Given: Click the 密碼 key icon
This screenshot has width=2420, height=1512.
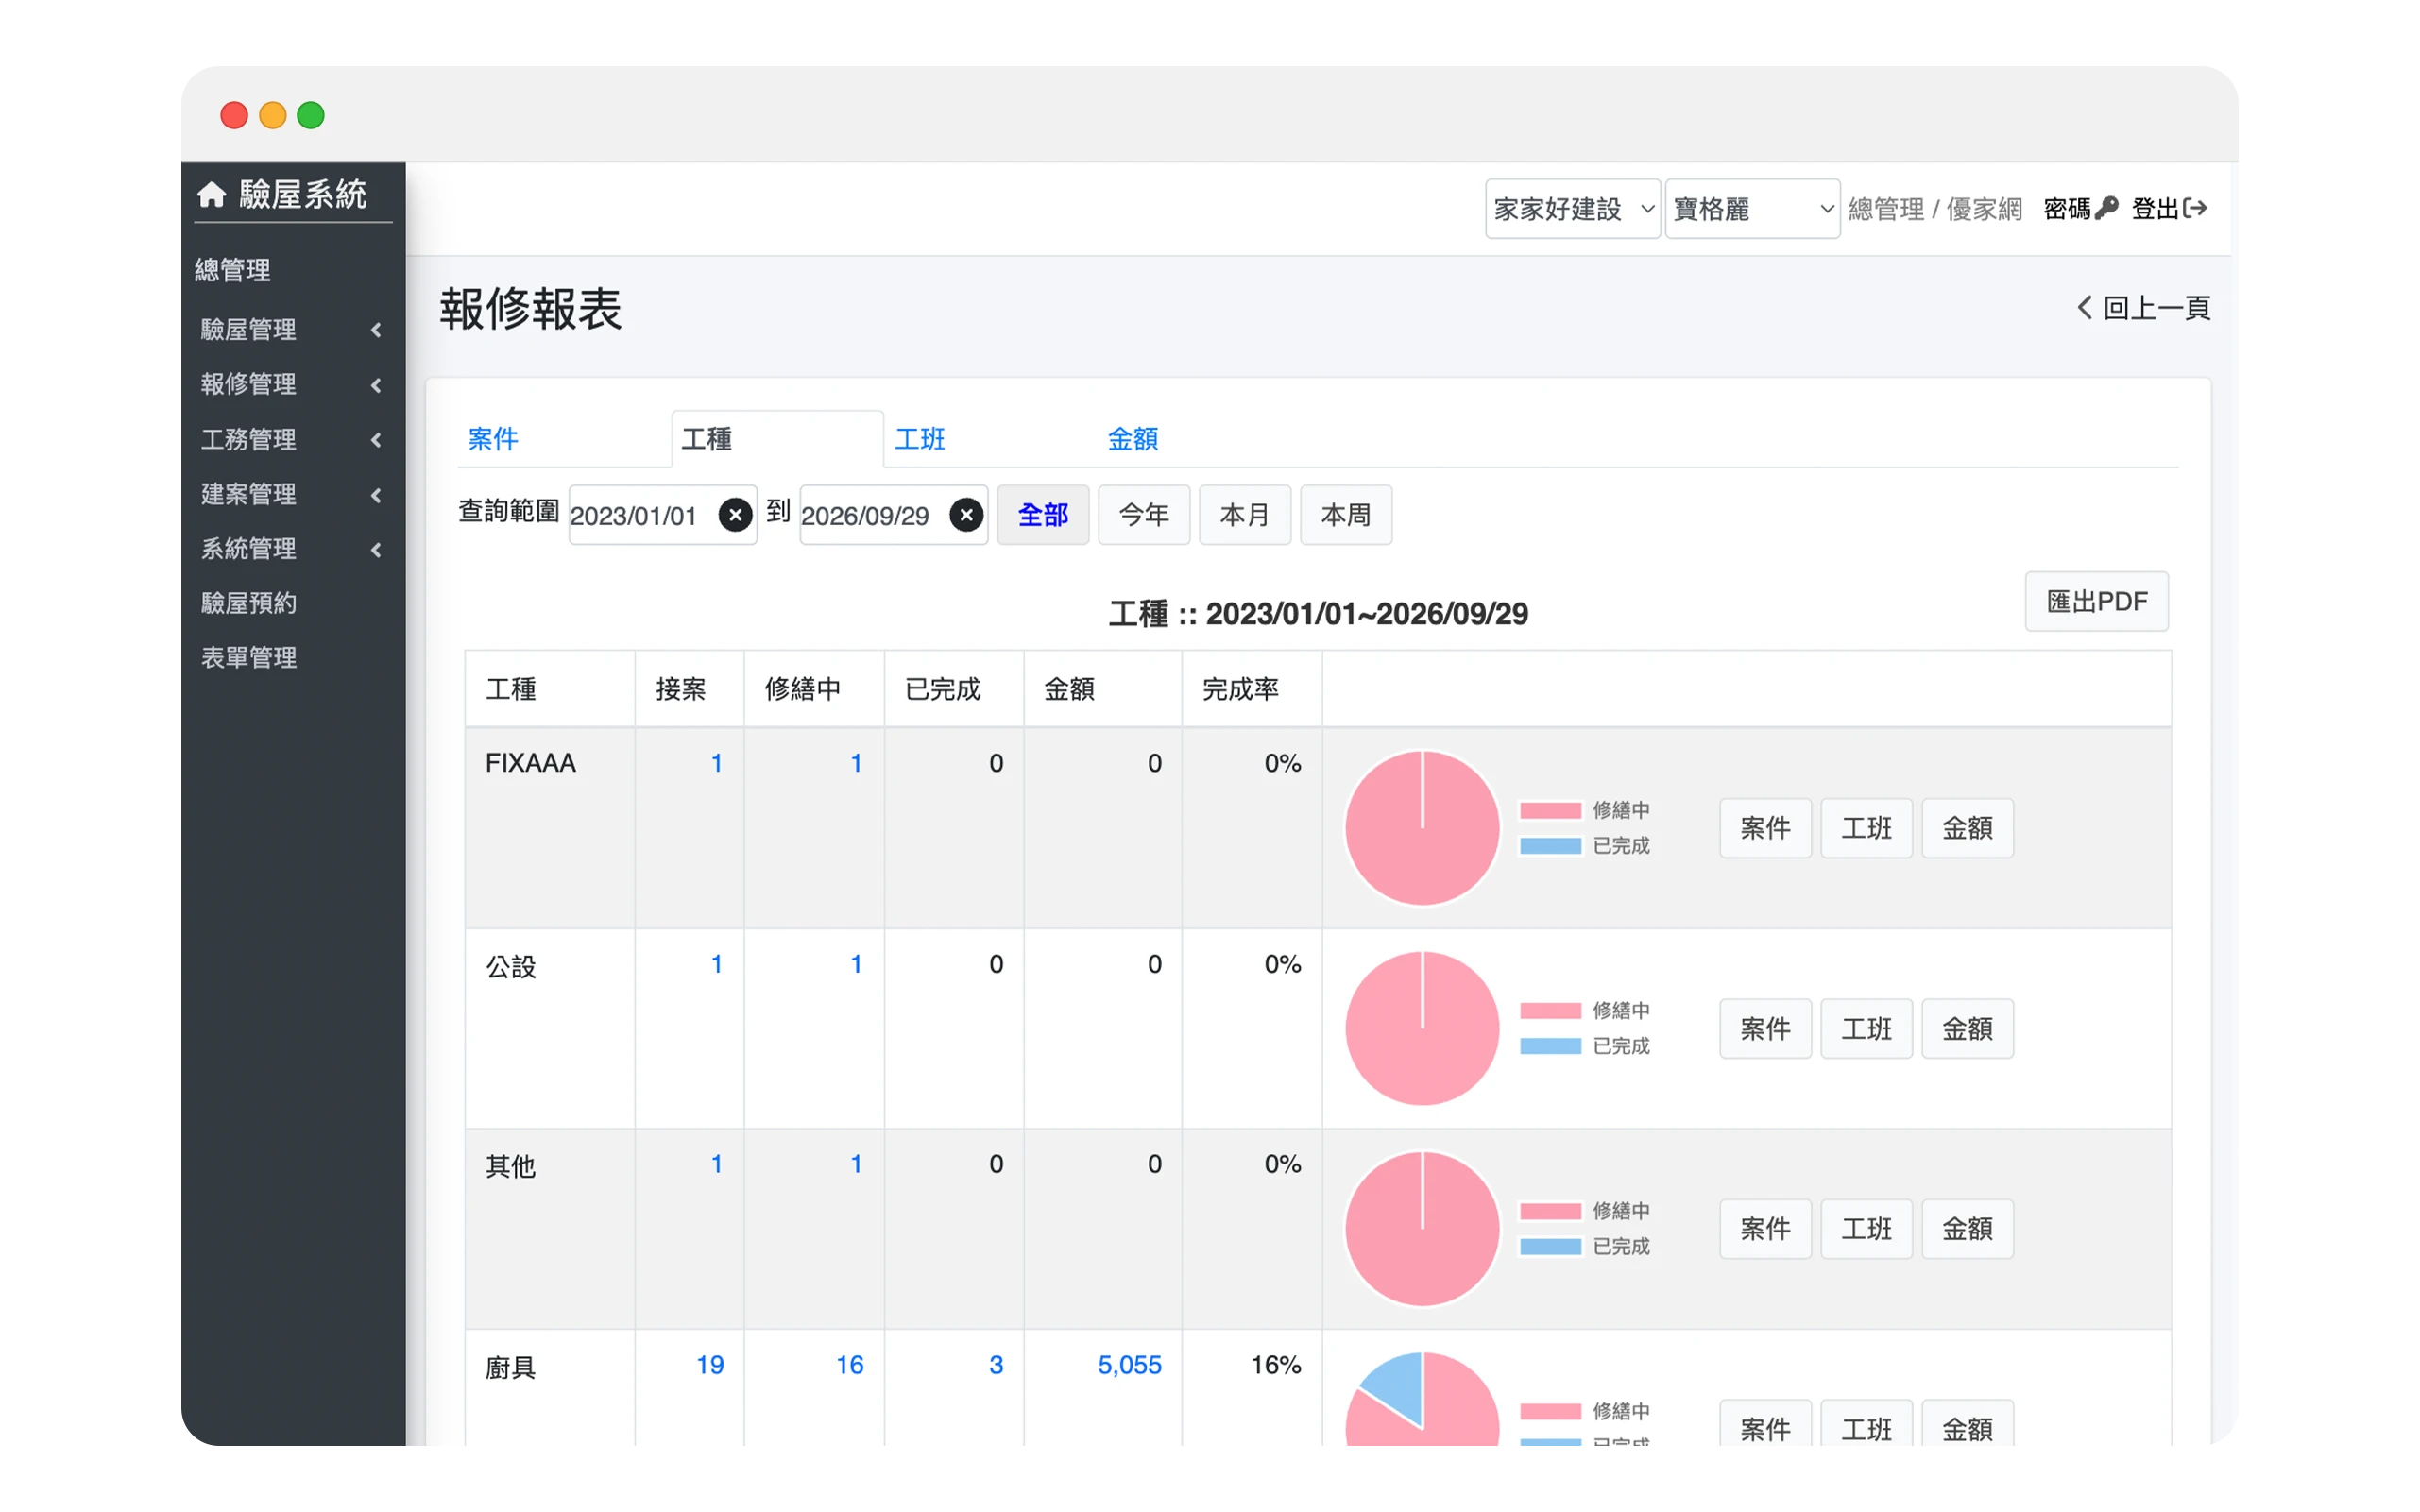Looking at the screenshot, I should pos(2106,208).
